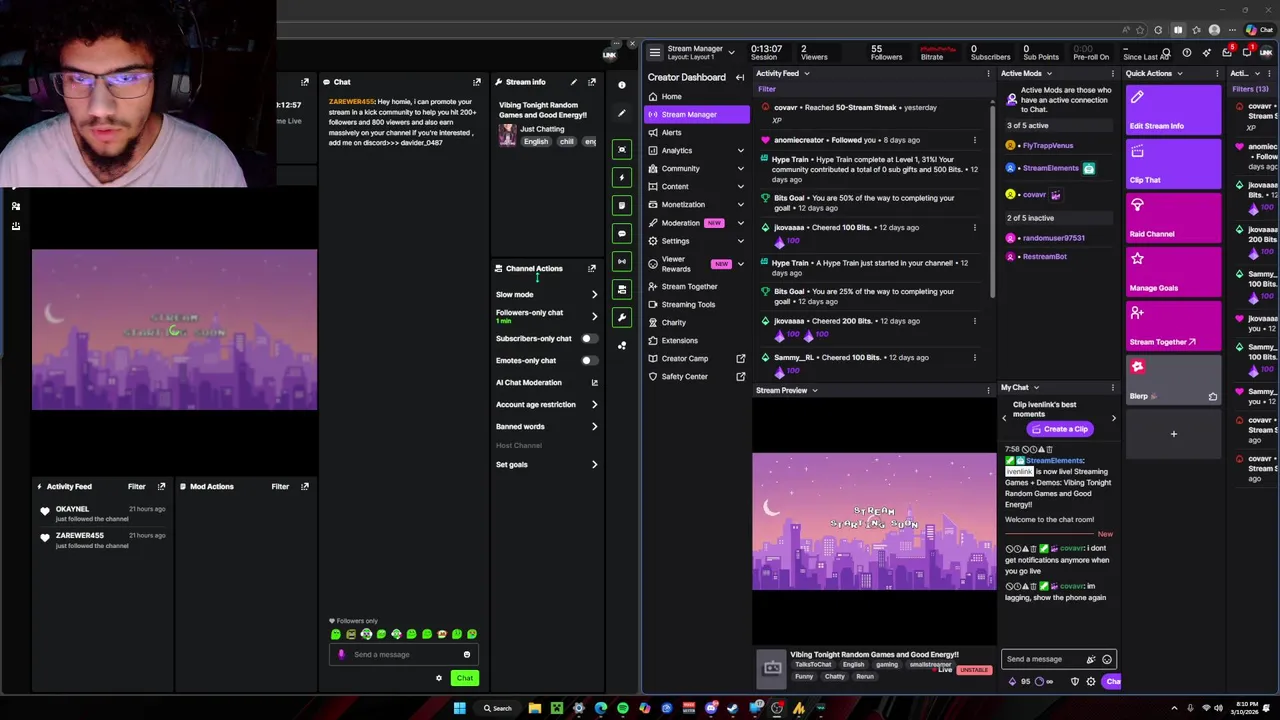Click the Activity Feed Filter link
Image resolution: width=1280 pixels, height=720 pixels.
click(767, 90)
